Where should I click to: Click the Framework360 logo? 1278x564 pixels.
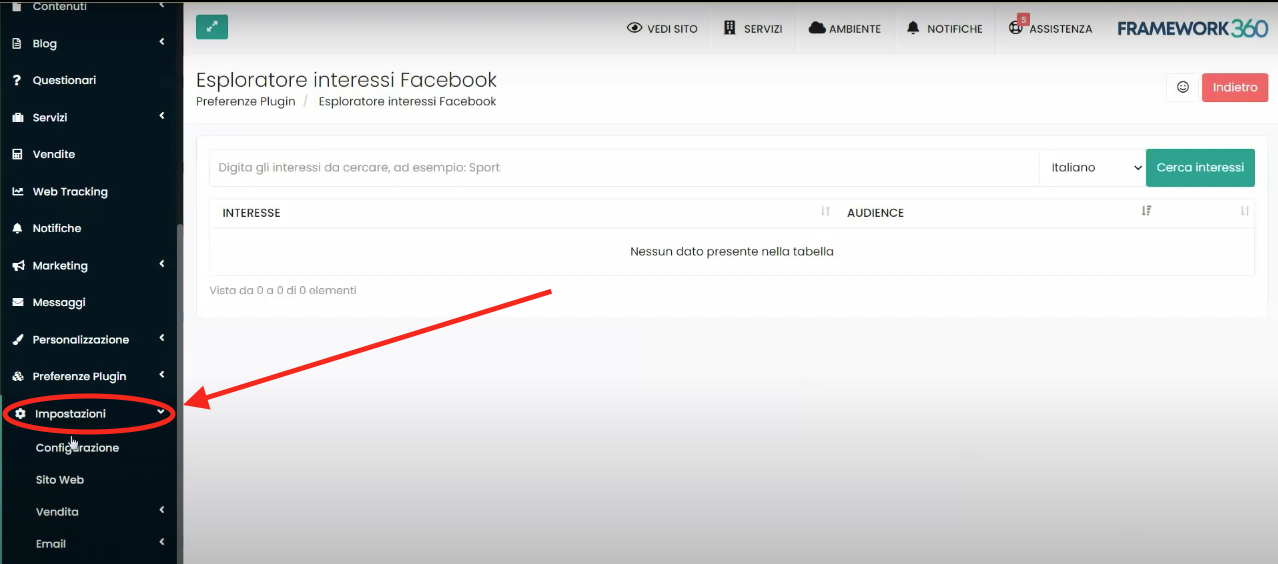[x=1192, y=28]
